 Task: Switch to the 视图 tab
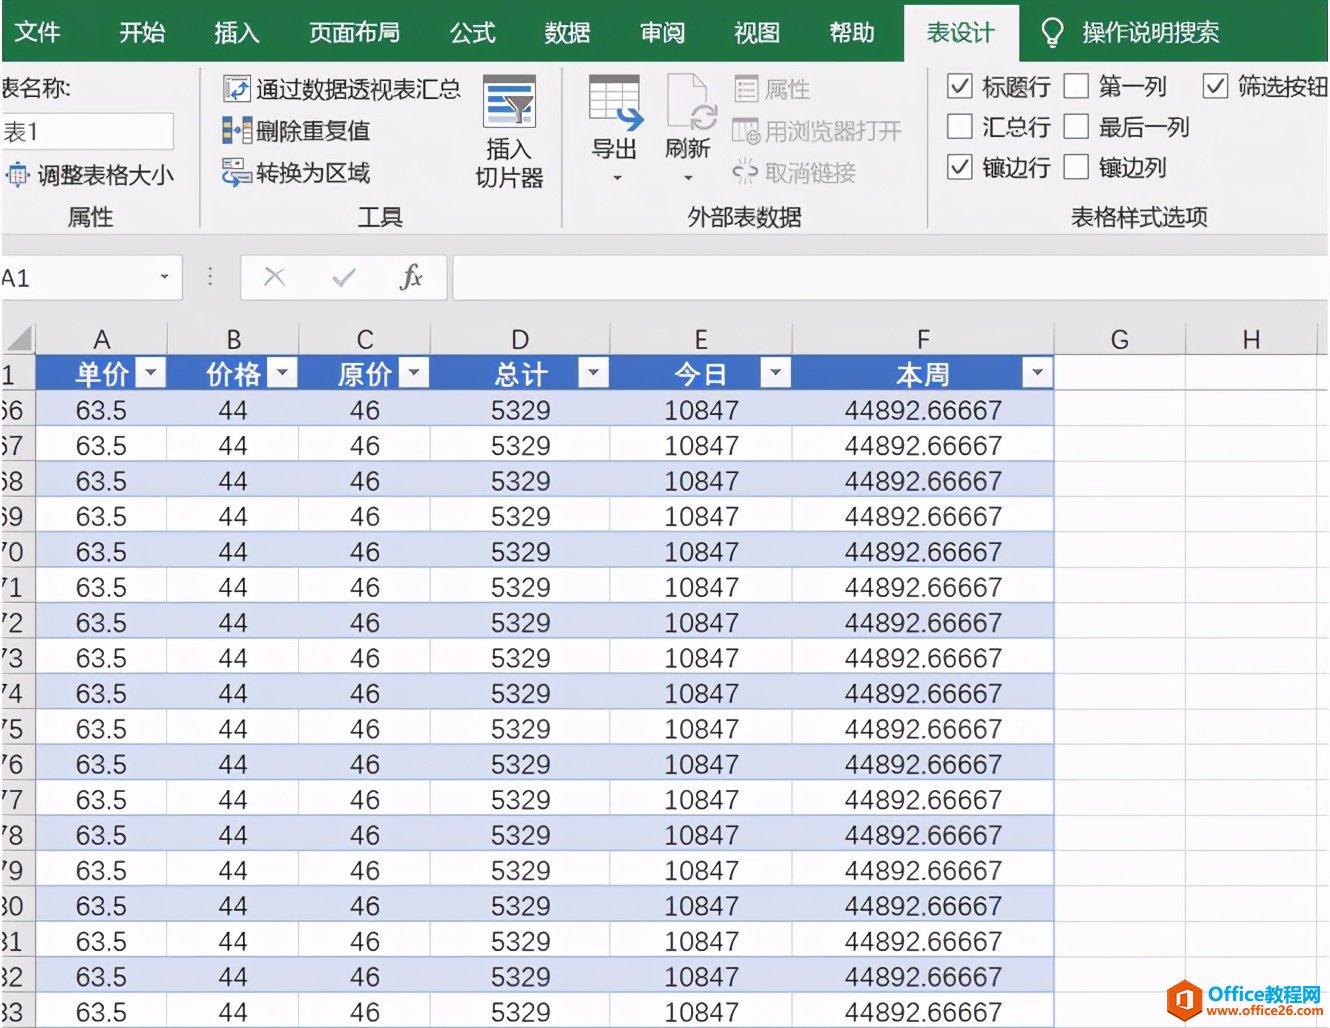tap(757, 32)
